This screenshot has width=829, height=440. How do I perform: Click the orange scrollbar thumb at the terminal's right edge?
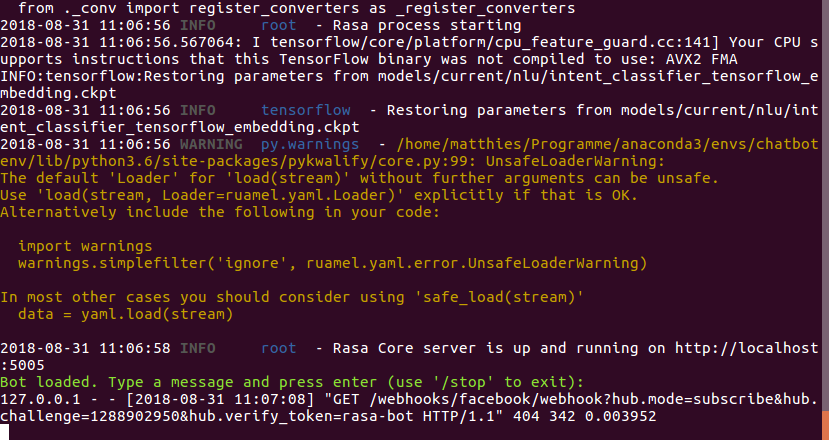click(x=826, y=425)
